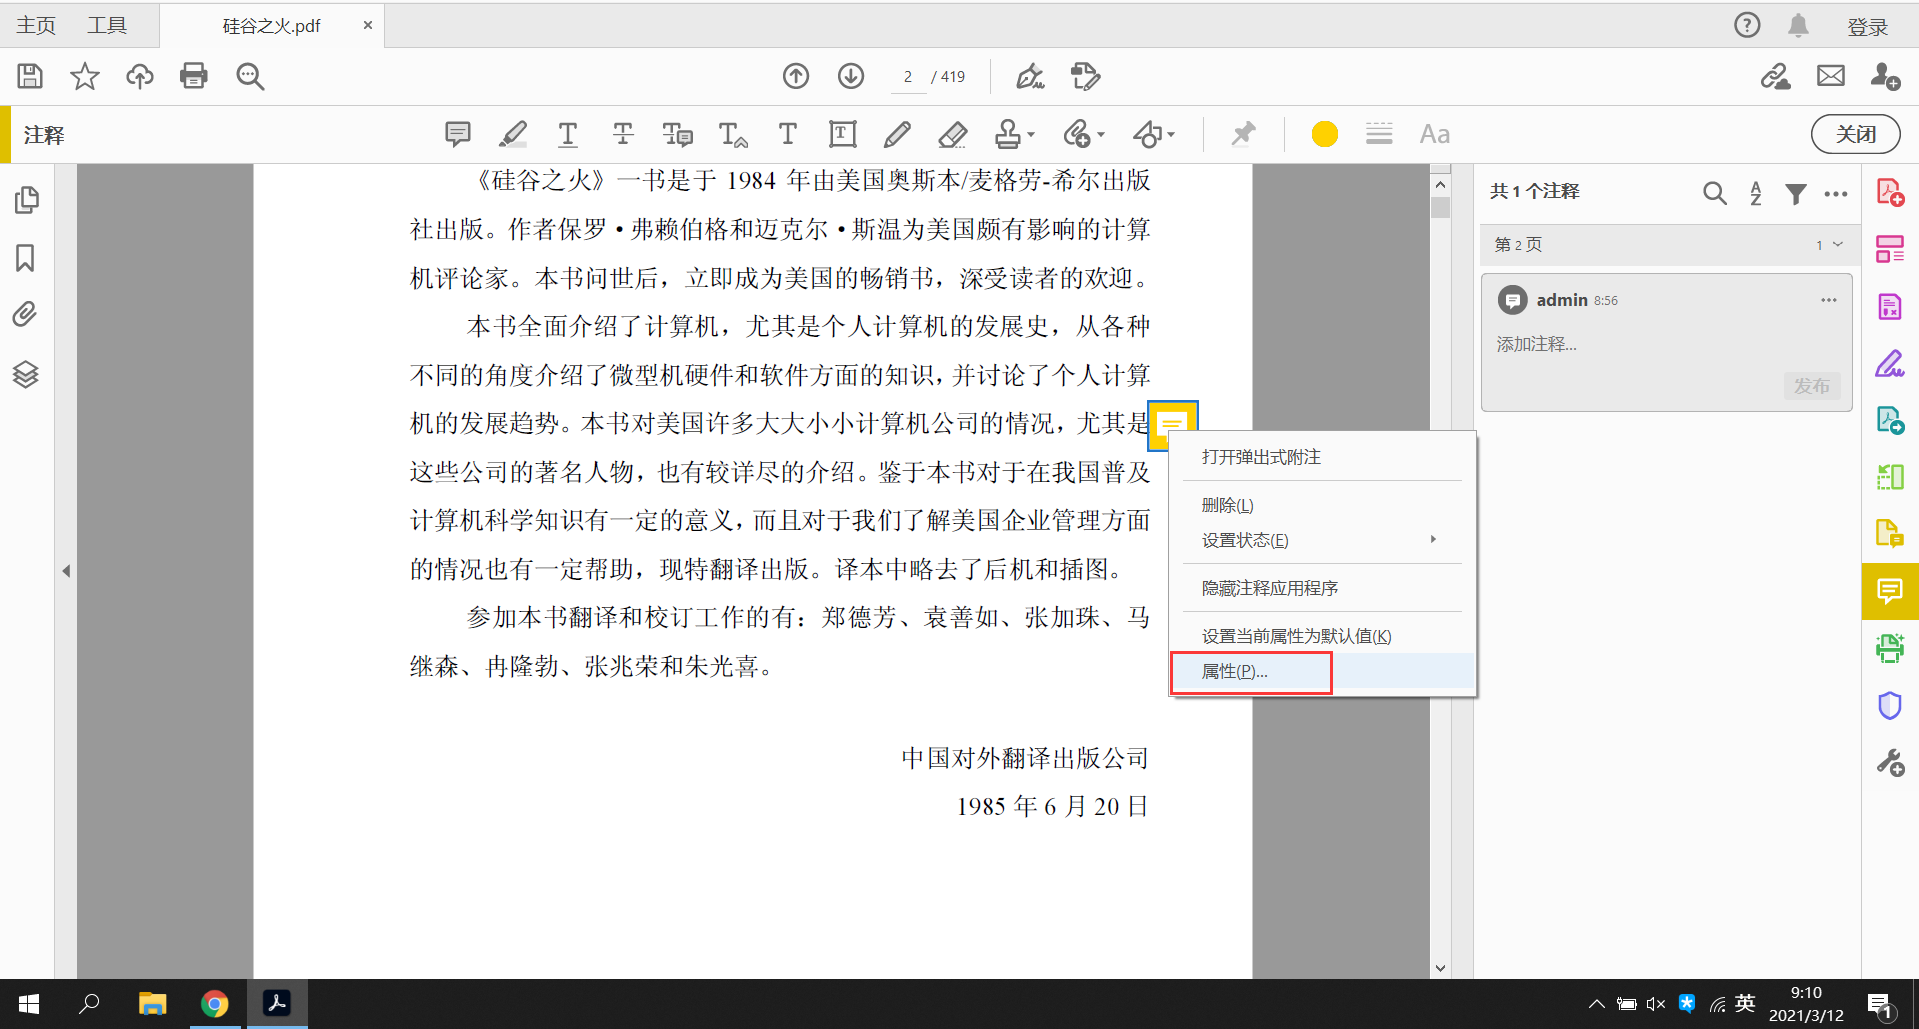The height and width of the screenshot is (1029, 1919).
Task: Filter comments with funnel icon
Action: pyautogui.click(x=1796, y=193)
